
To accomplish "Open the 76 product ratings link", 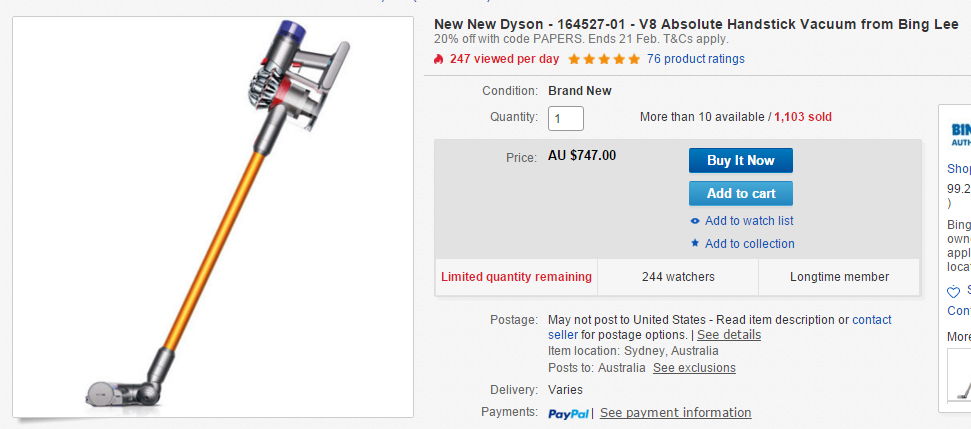I will click(695, 59).
